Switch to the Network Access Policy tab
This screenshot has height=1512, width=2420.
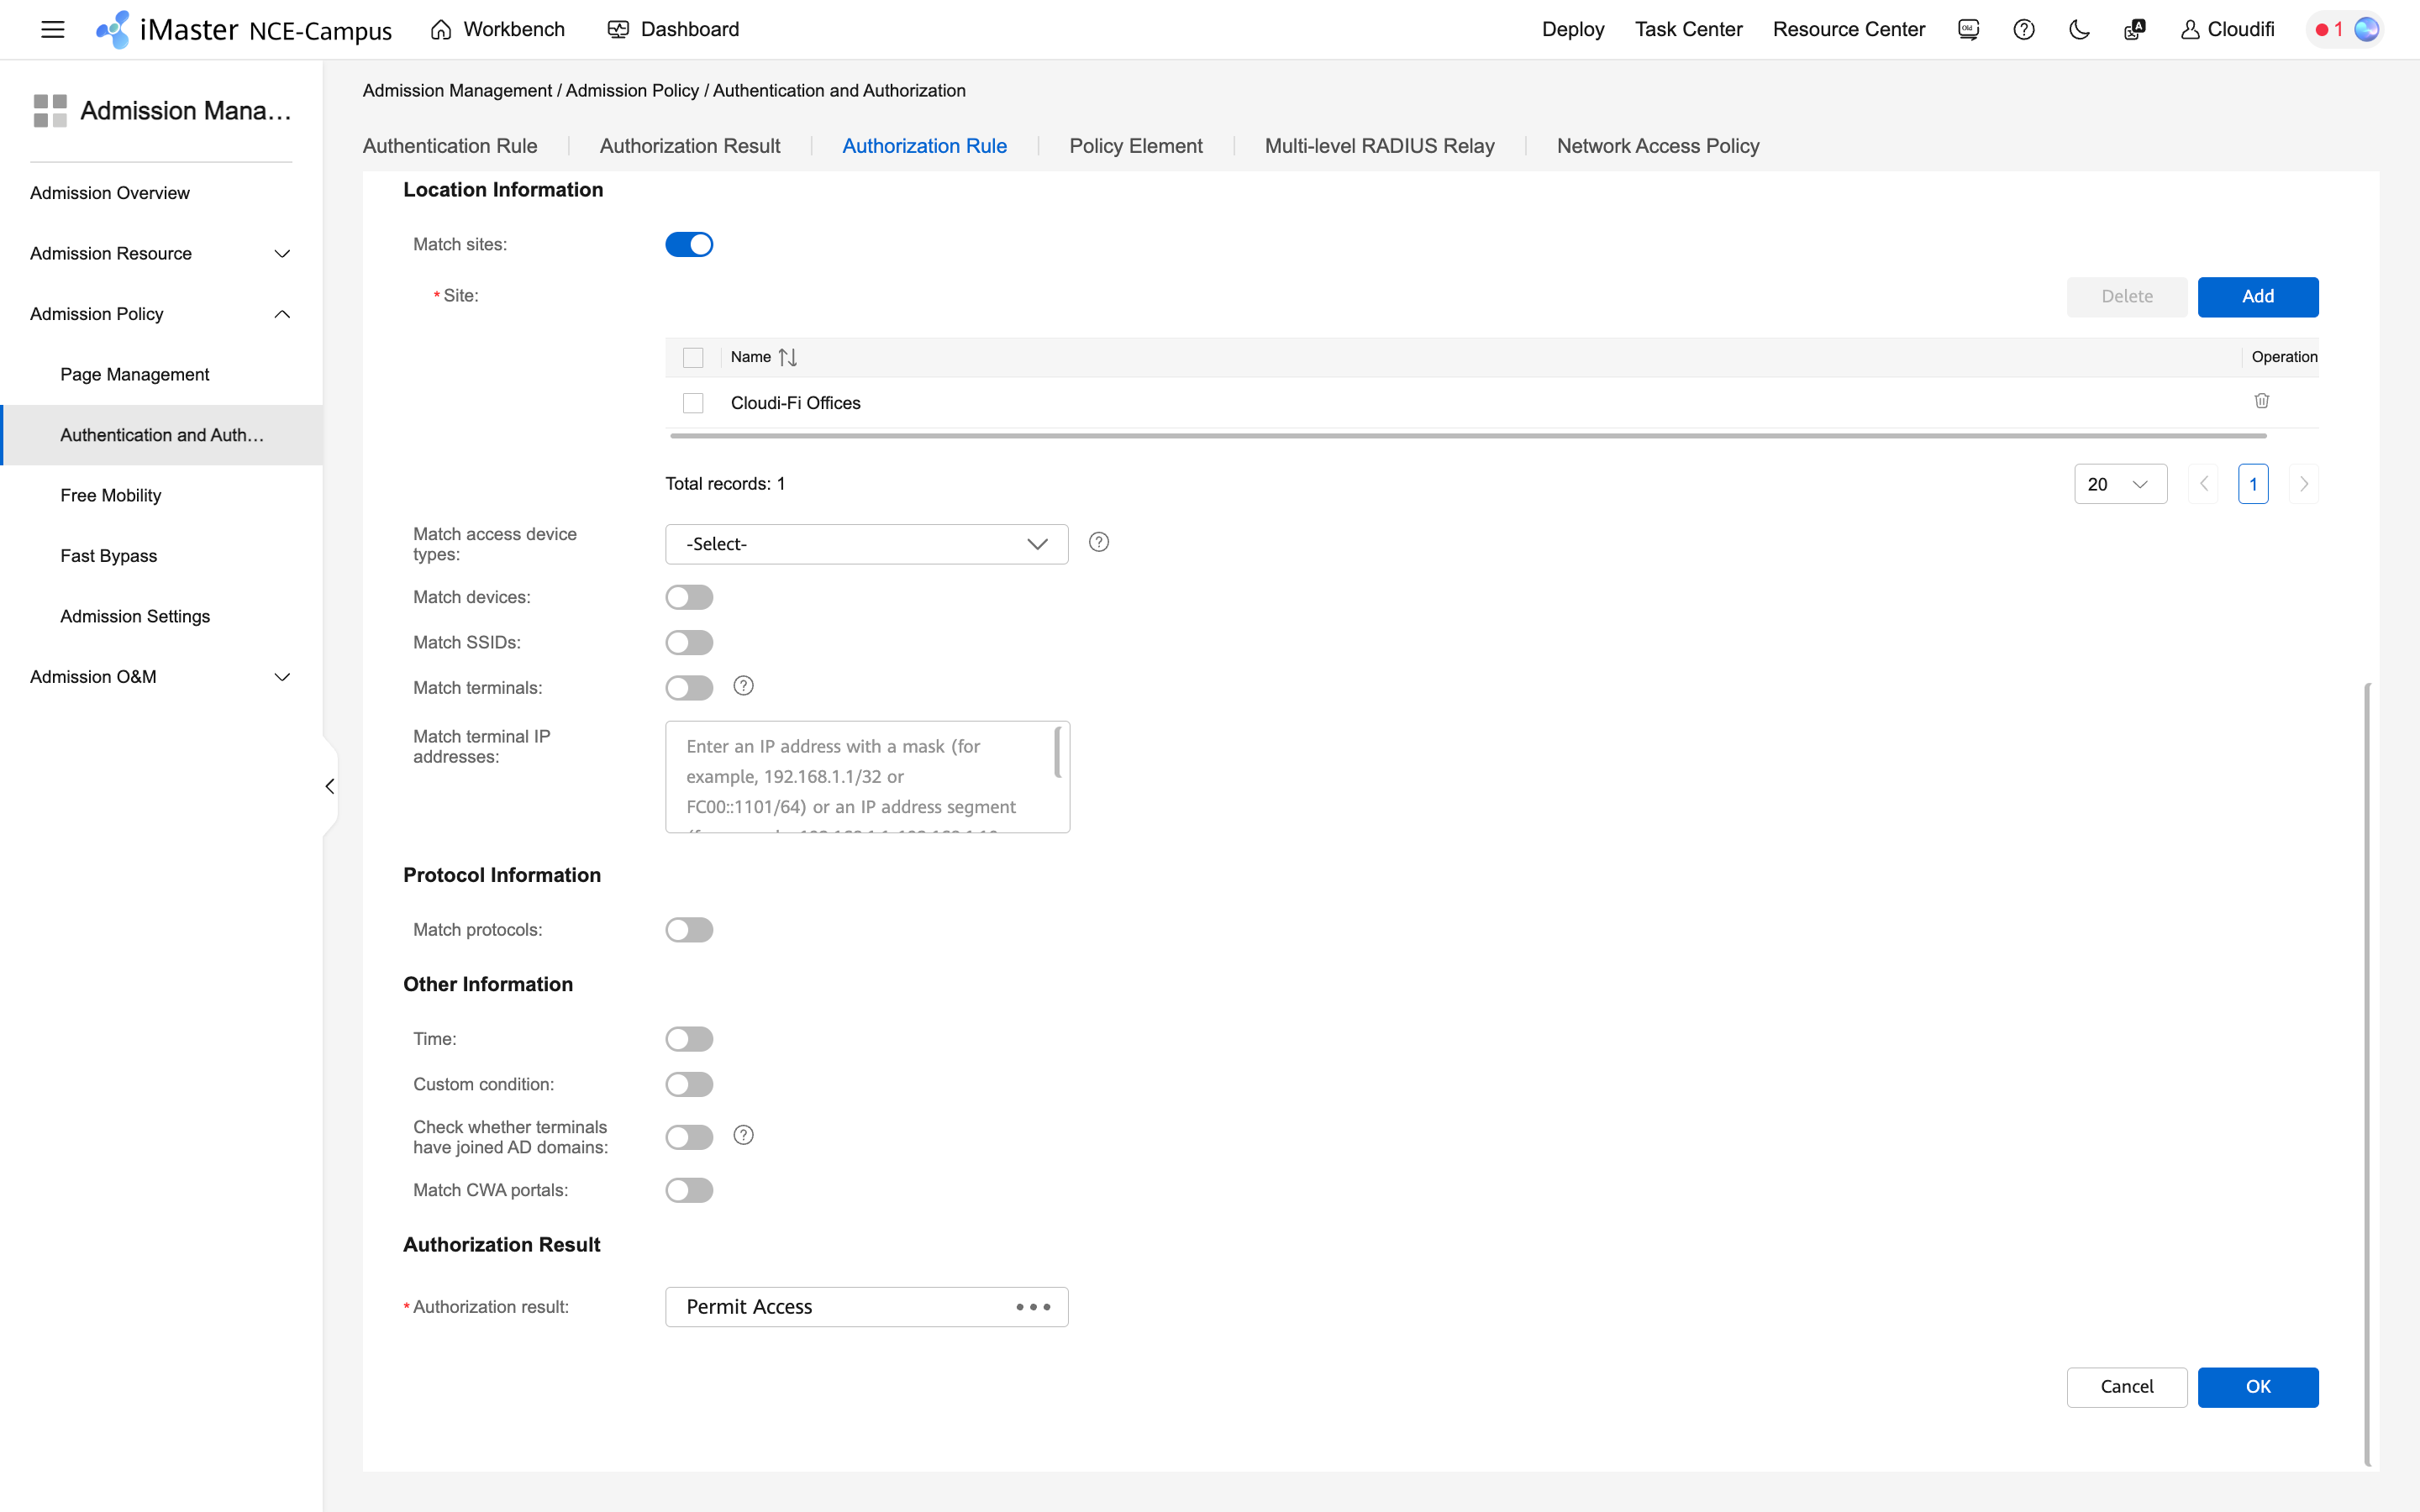point(1657,145)
